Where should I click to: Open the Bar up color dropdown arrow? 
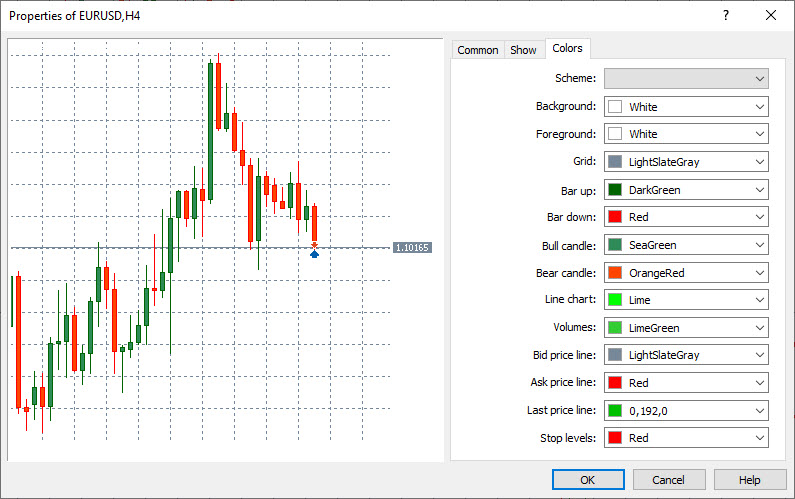pos(760,190)
